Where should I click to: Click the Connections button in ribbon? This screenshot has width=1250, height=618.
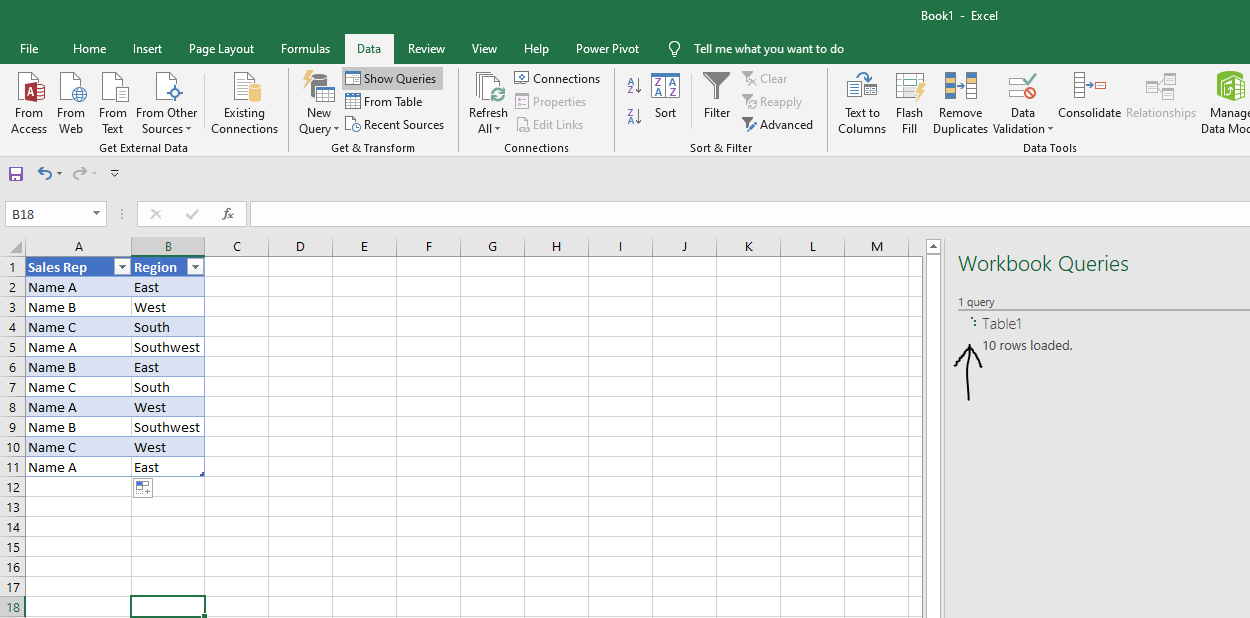(557, 79)
